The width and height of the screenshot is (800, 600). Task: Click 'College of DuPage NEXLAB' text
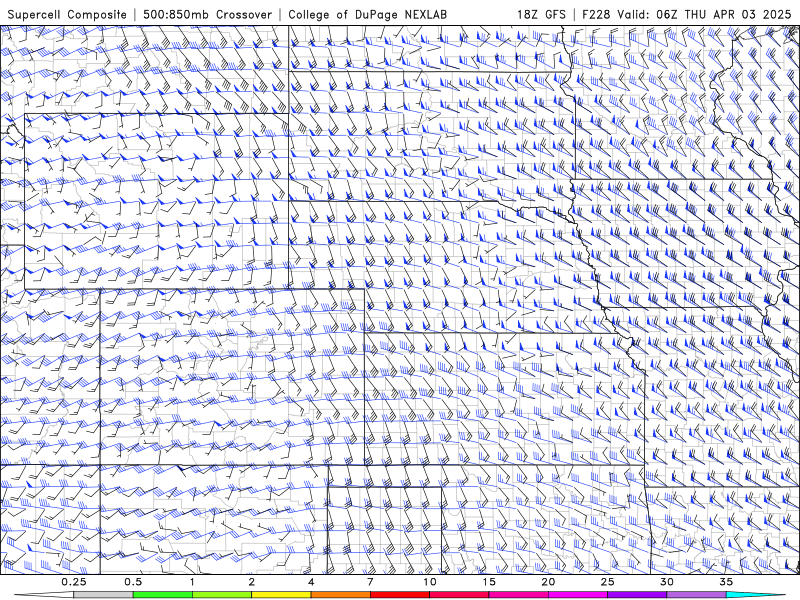tap(367, 14)
